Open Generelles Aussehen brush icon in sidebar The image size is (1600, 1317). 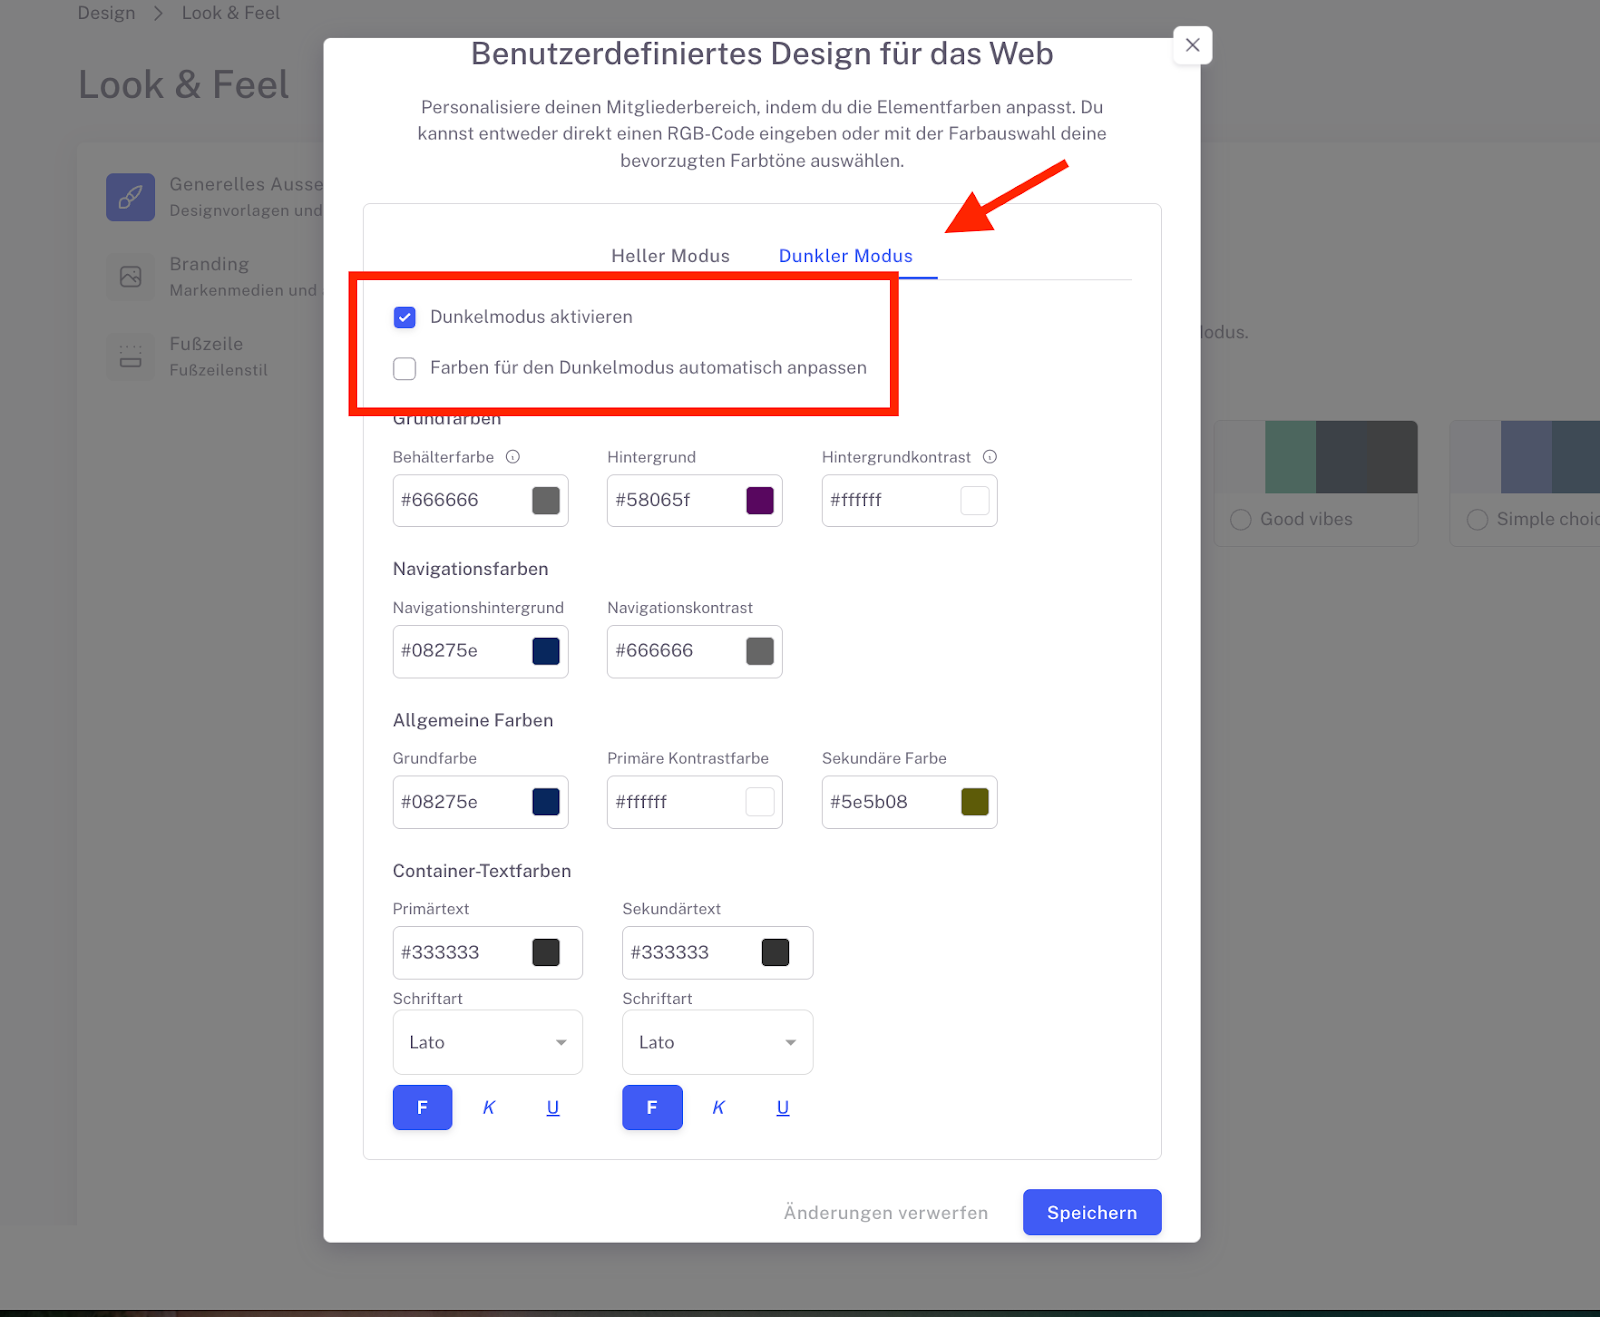131,197
